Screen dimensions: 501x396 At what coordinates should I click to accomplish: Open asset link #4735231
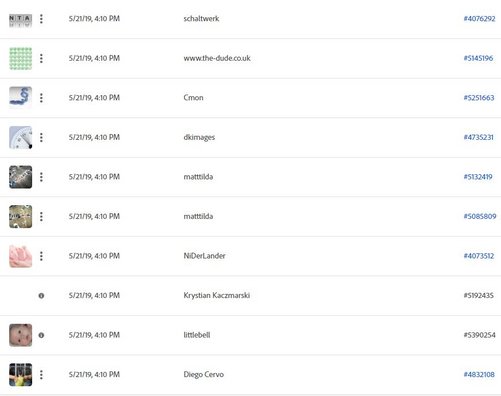click(479, 137)
